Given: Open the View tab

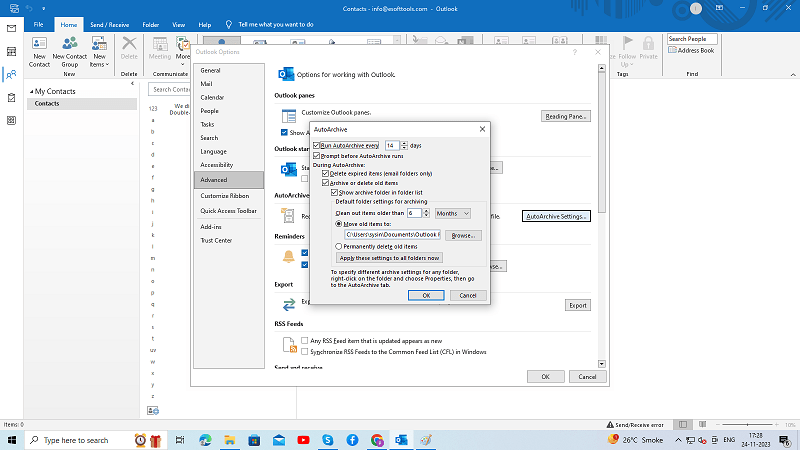Looking at the screenshot, I should 179,24.
